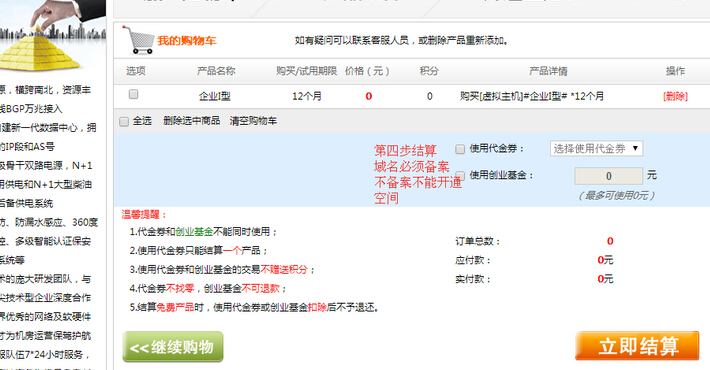
Task: Click the red price value 0 in 企业I型 row
Action: [x=369, y=96]
